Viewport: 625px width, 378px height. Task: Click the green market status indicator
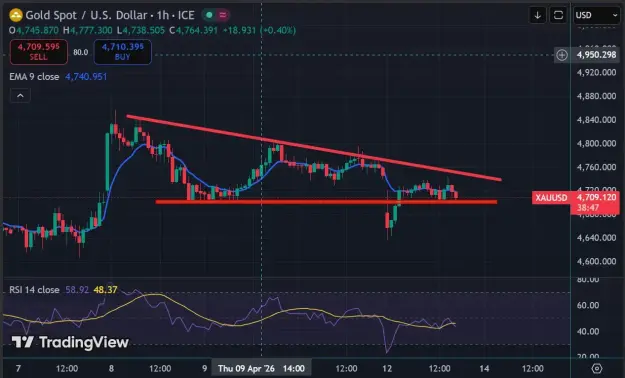(209, 15)
